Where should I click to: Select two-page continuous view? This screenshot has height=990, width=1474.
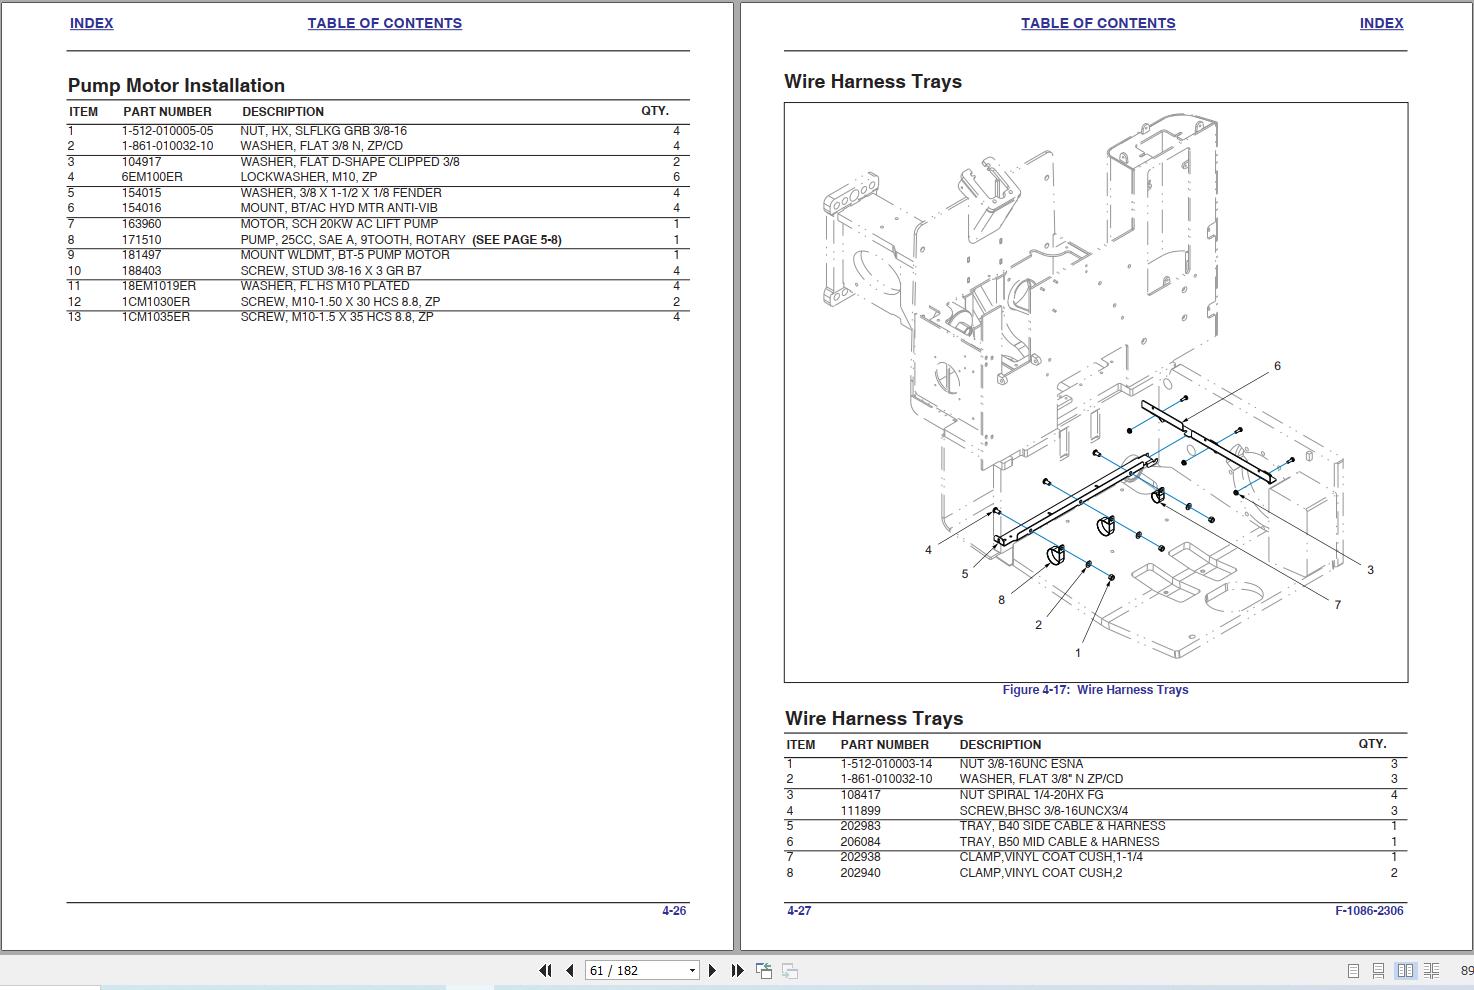[1432, 971]
